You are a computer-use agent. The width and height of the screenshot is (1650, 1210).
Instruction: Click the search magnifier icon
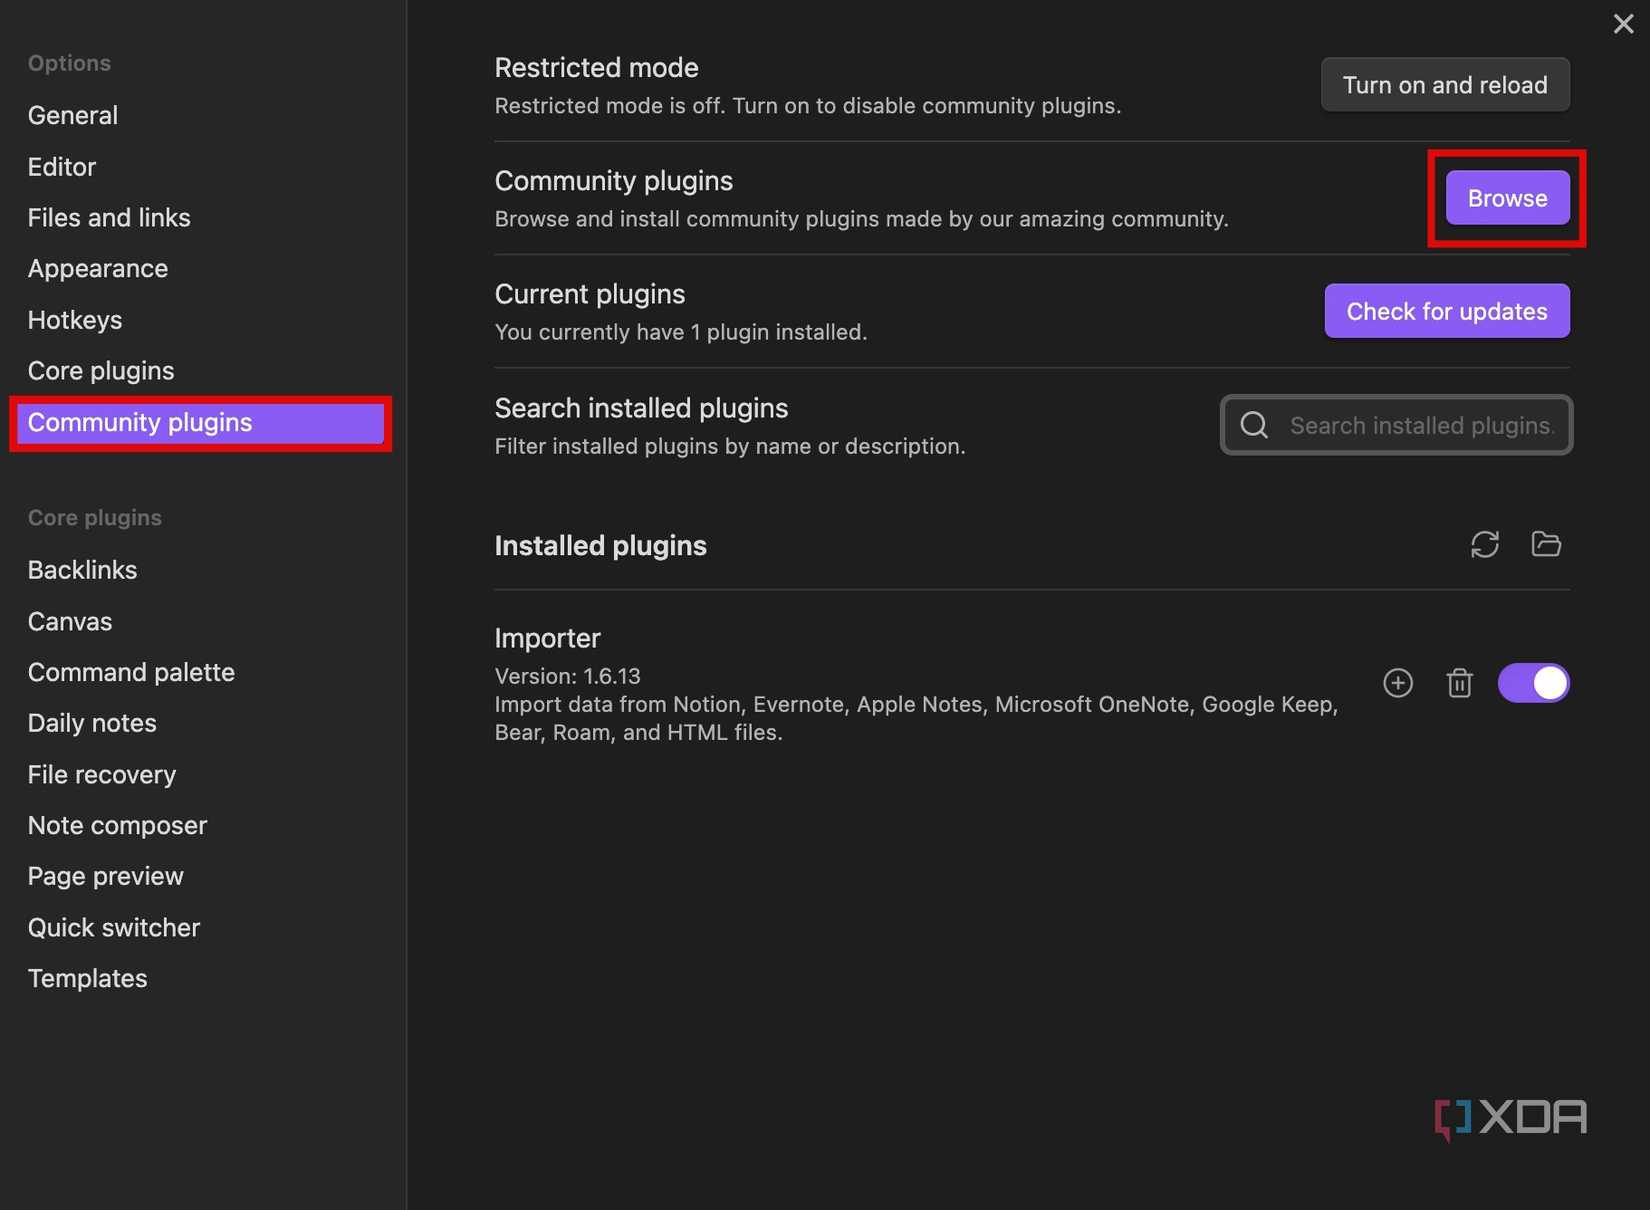pos(1254,426)
